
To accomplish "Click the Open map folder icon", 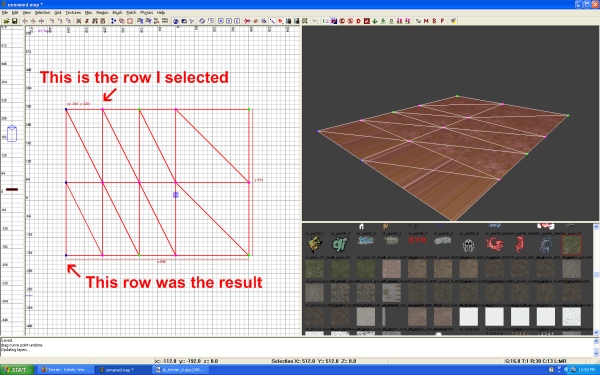I will pos(7,21).
